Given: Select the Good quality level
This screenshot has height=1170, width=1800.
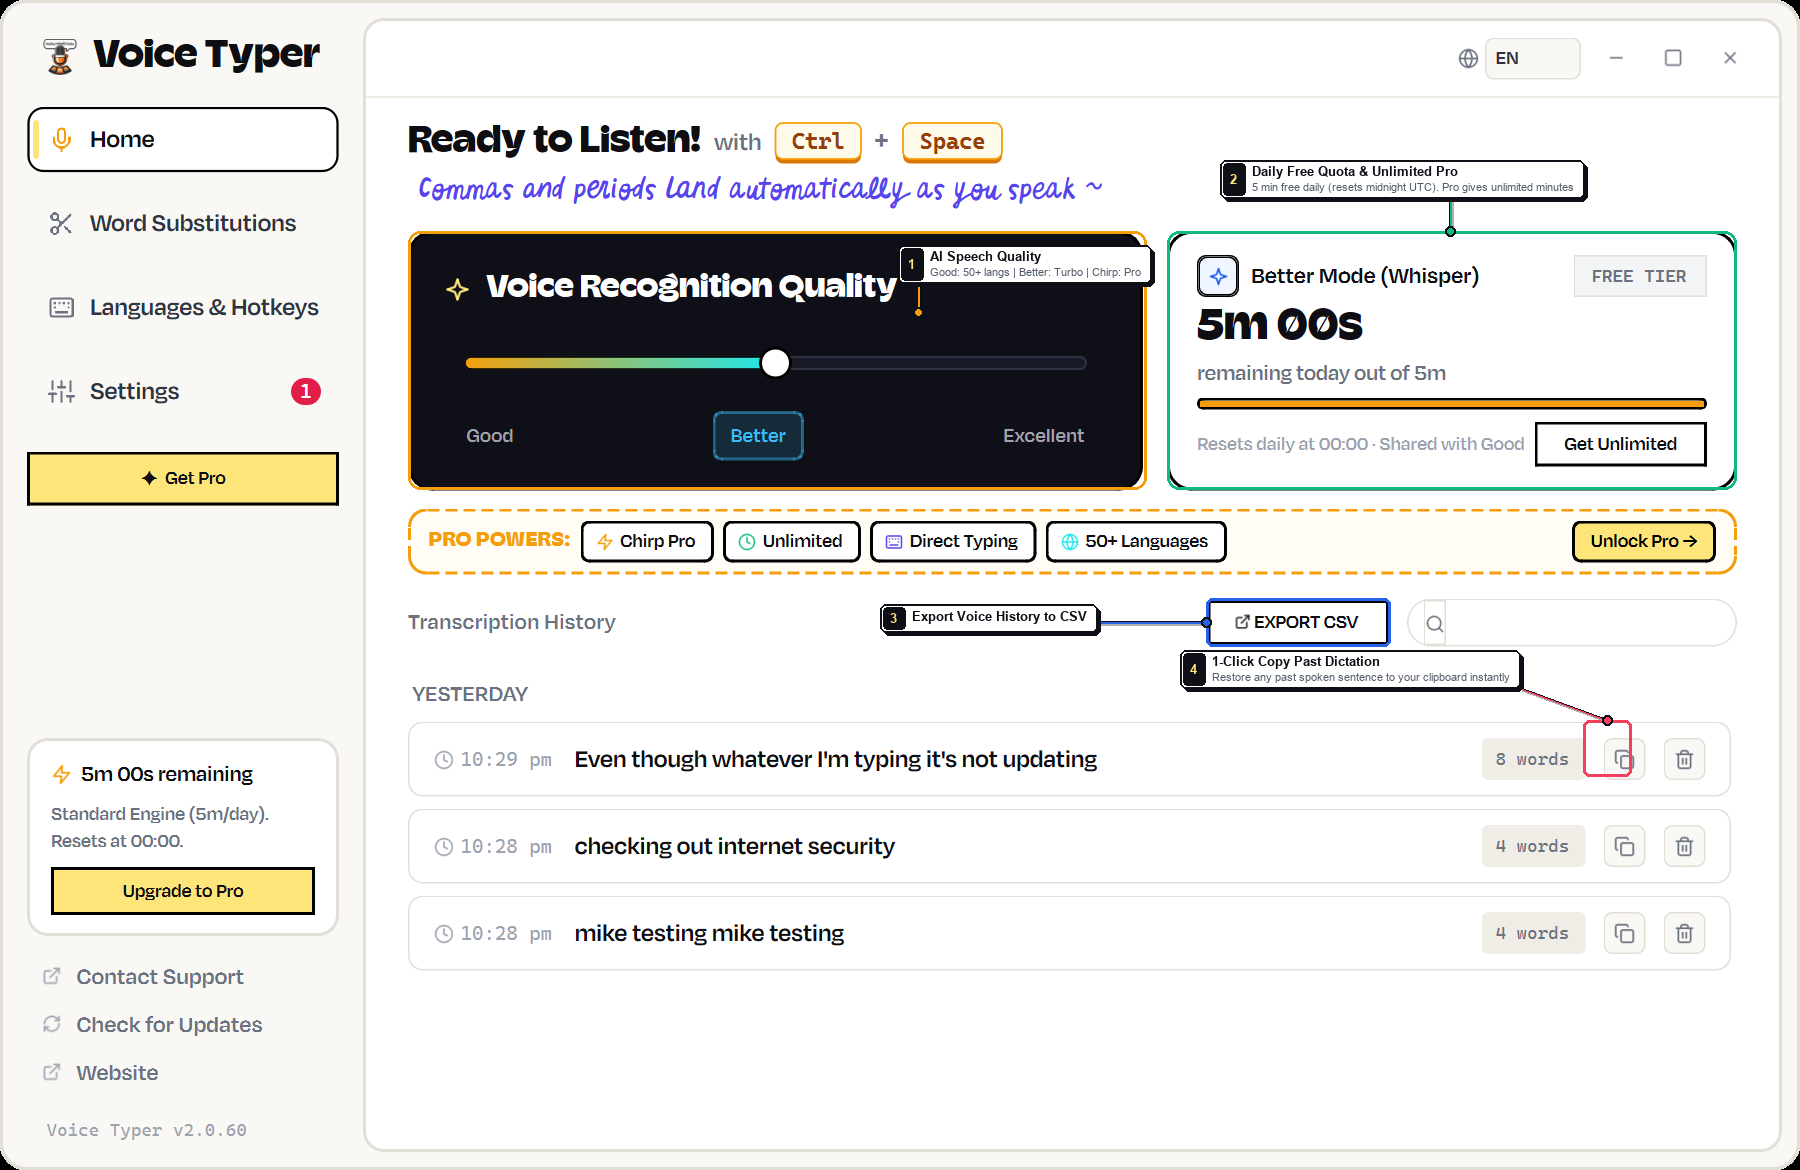Looking at the screenshot, I should 489,436.
